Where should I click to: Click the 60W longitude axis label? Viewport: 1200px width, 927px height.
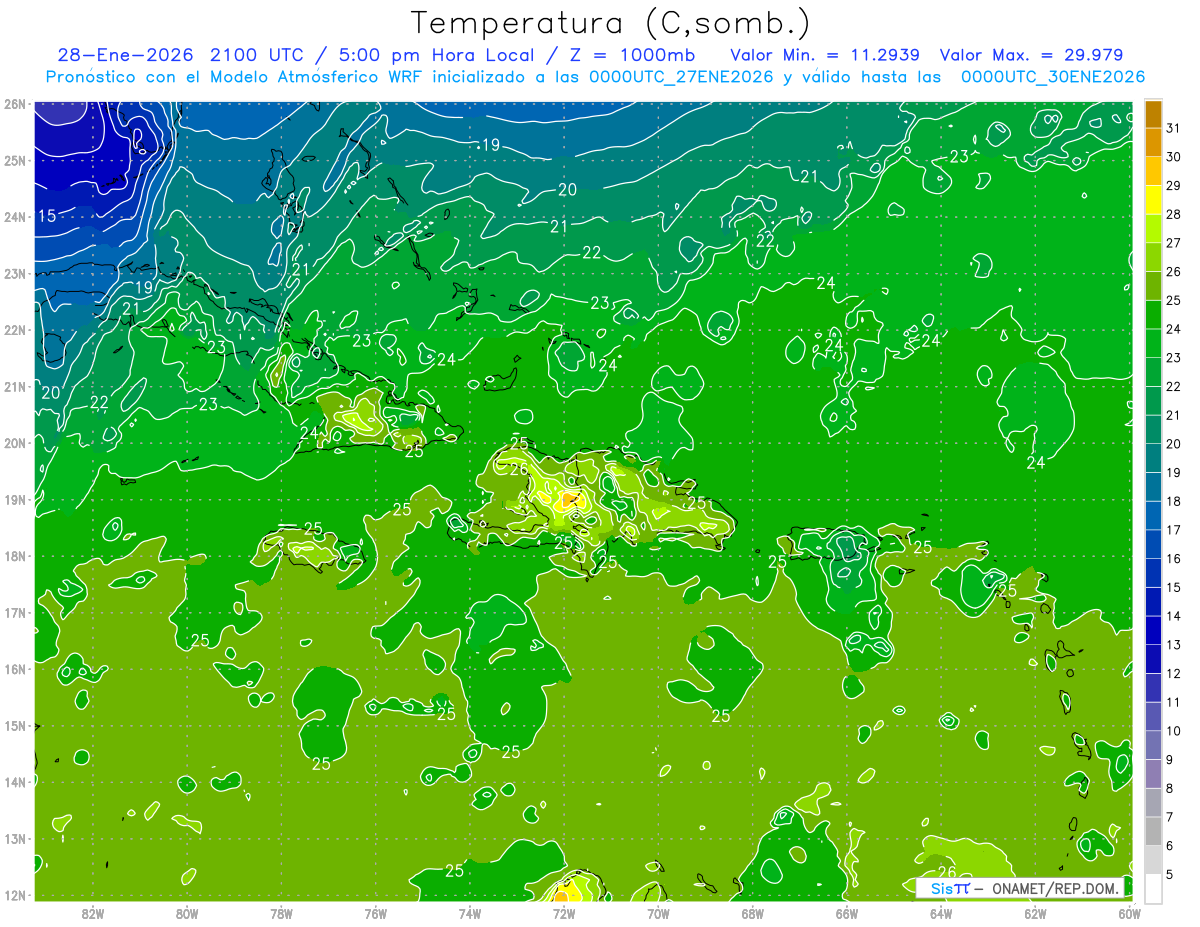tap(1129, 913)
